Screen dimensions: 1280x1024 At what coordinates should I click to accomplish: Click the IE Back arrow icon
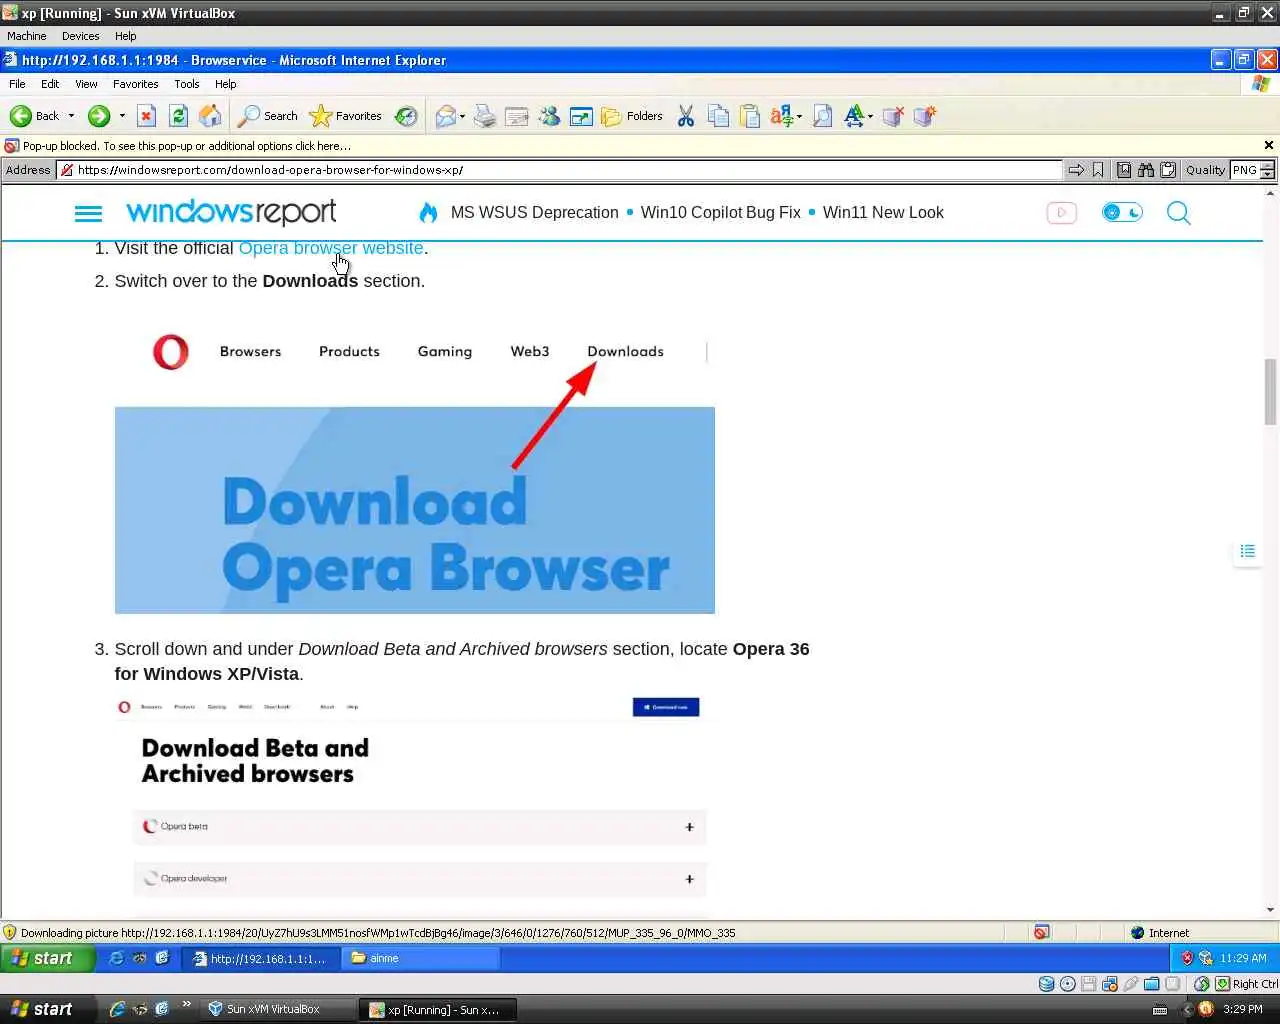coord(20,116)
